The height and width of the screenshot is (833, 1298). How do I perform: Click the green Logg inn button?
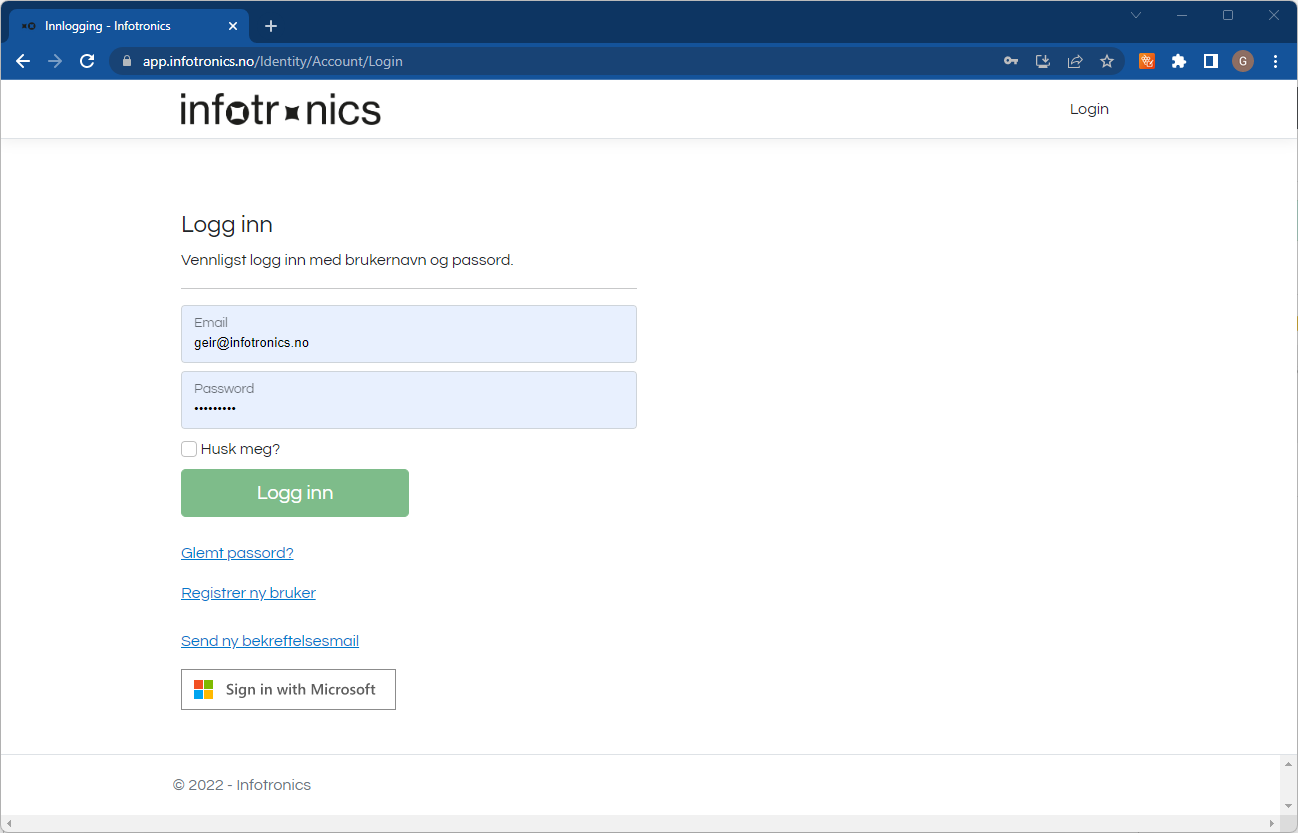(295, 493)
